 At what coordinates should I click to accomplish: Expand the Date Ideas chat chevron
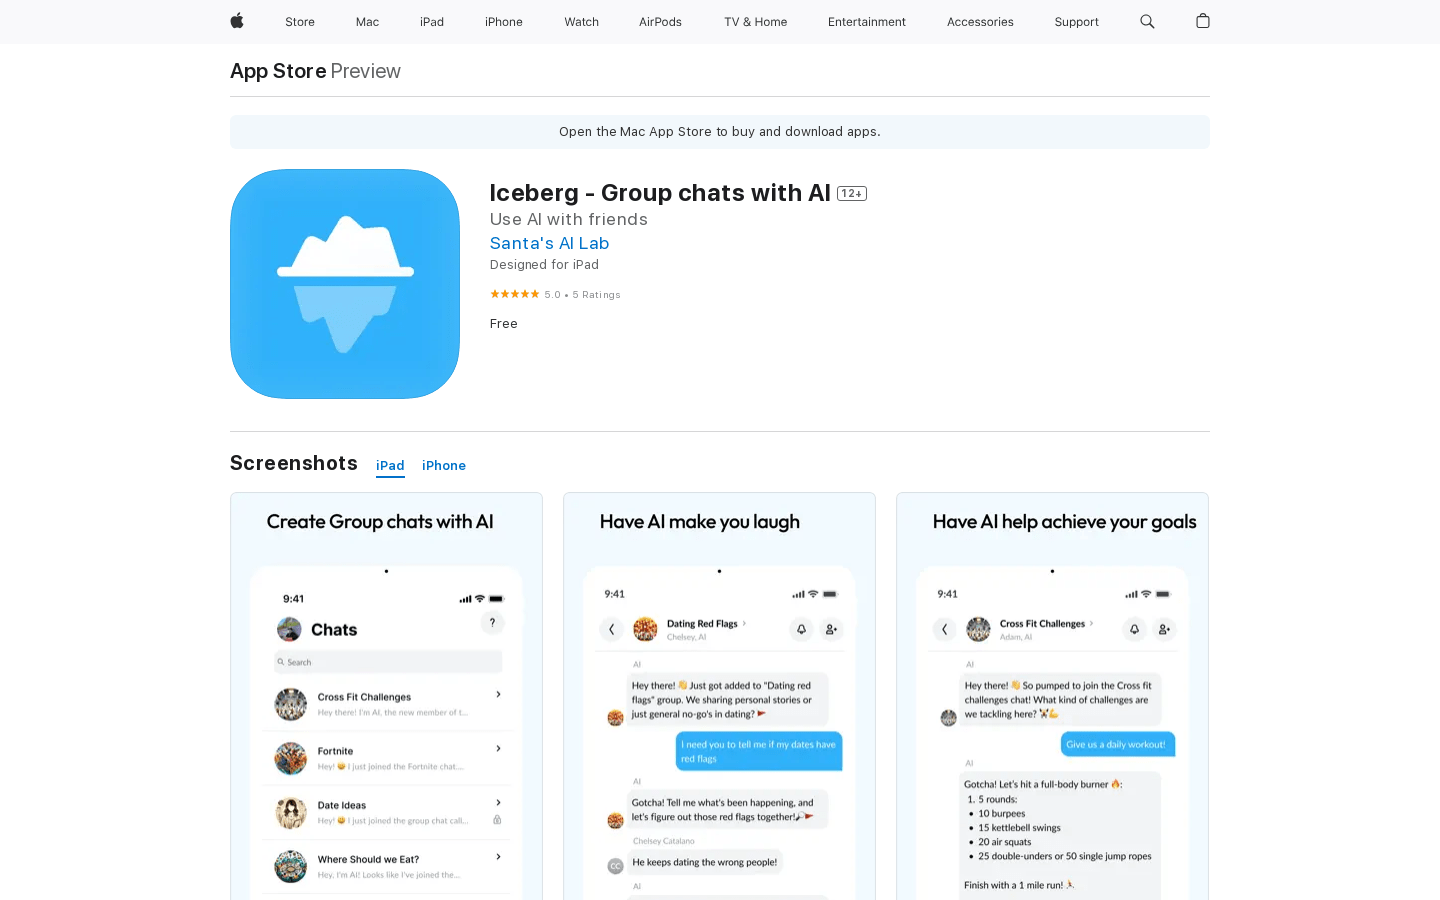498,803
